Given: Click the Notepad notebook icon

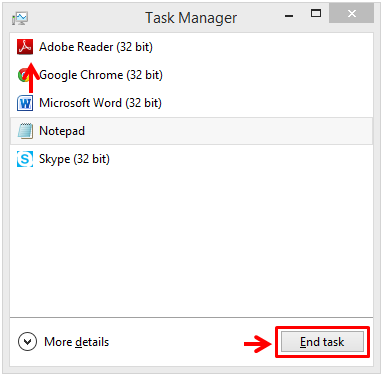Looking at the screenshot, I should pos(25,131).
